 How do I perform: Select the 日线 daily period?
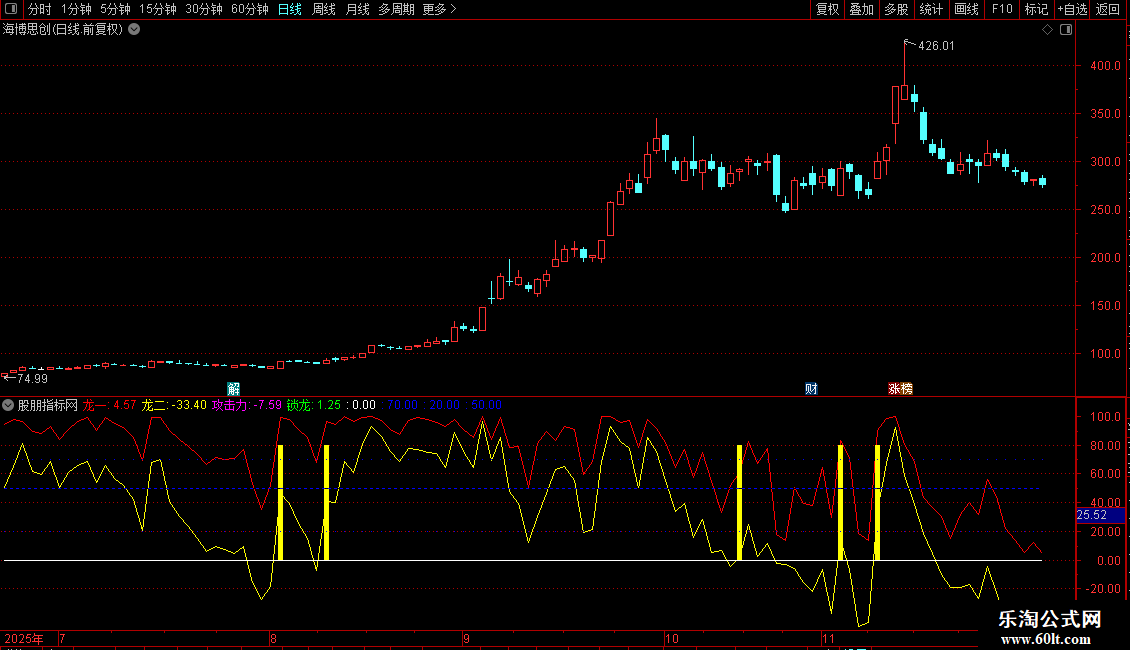(290, 9)
